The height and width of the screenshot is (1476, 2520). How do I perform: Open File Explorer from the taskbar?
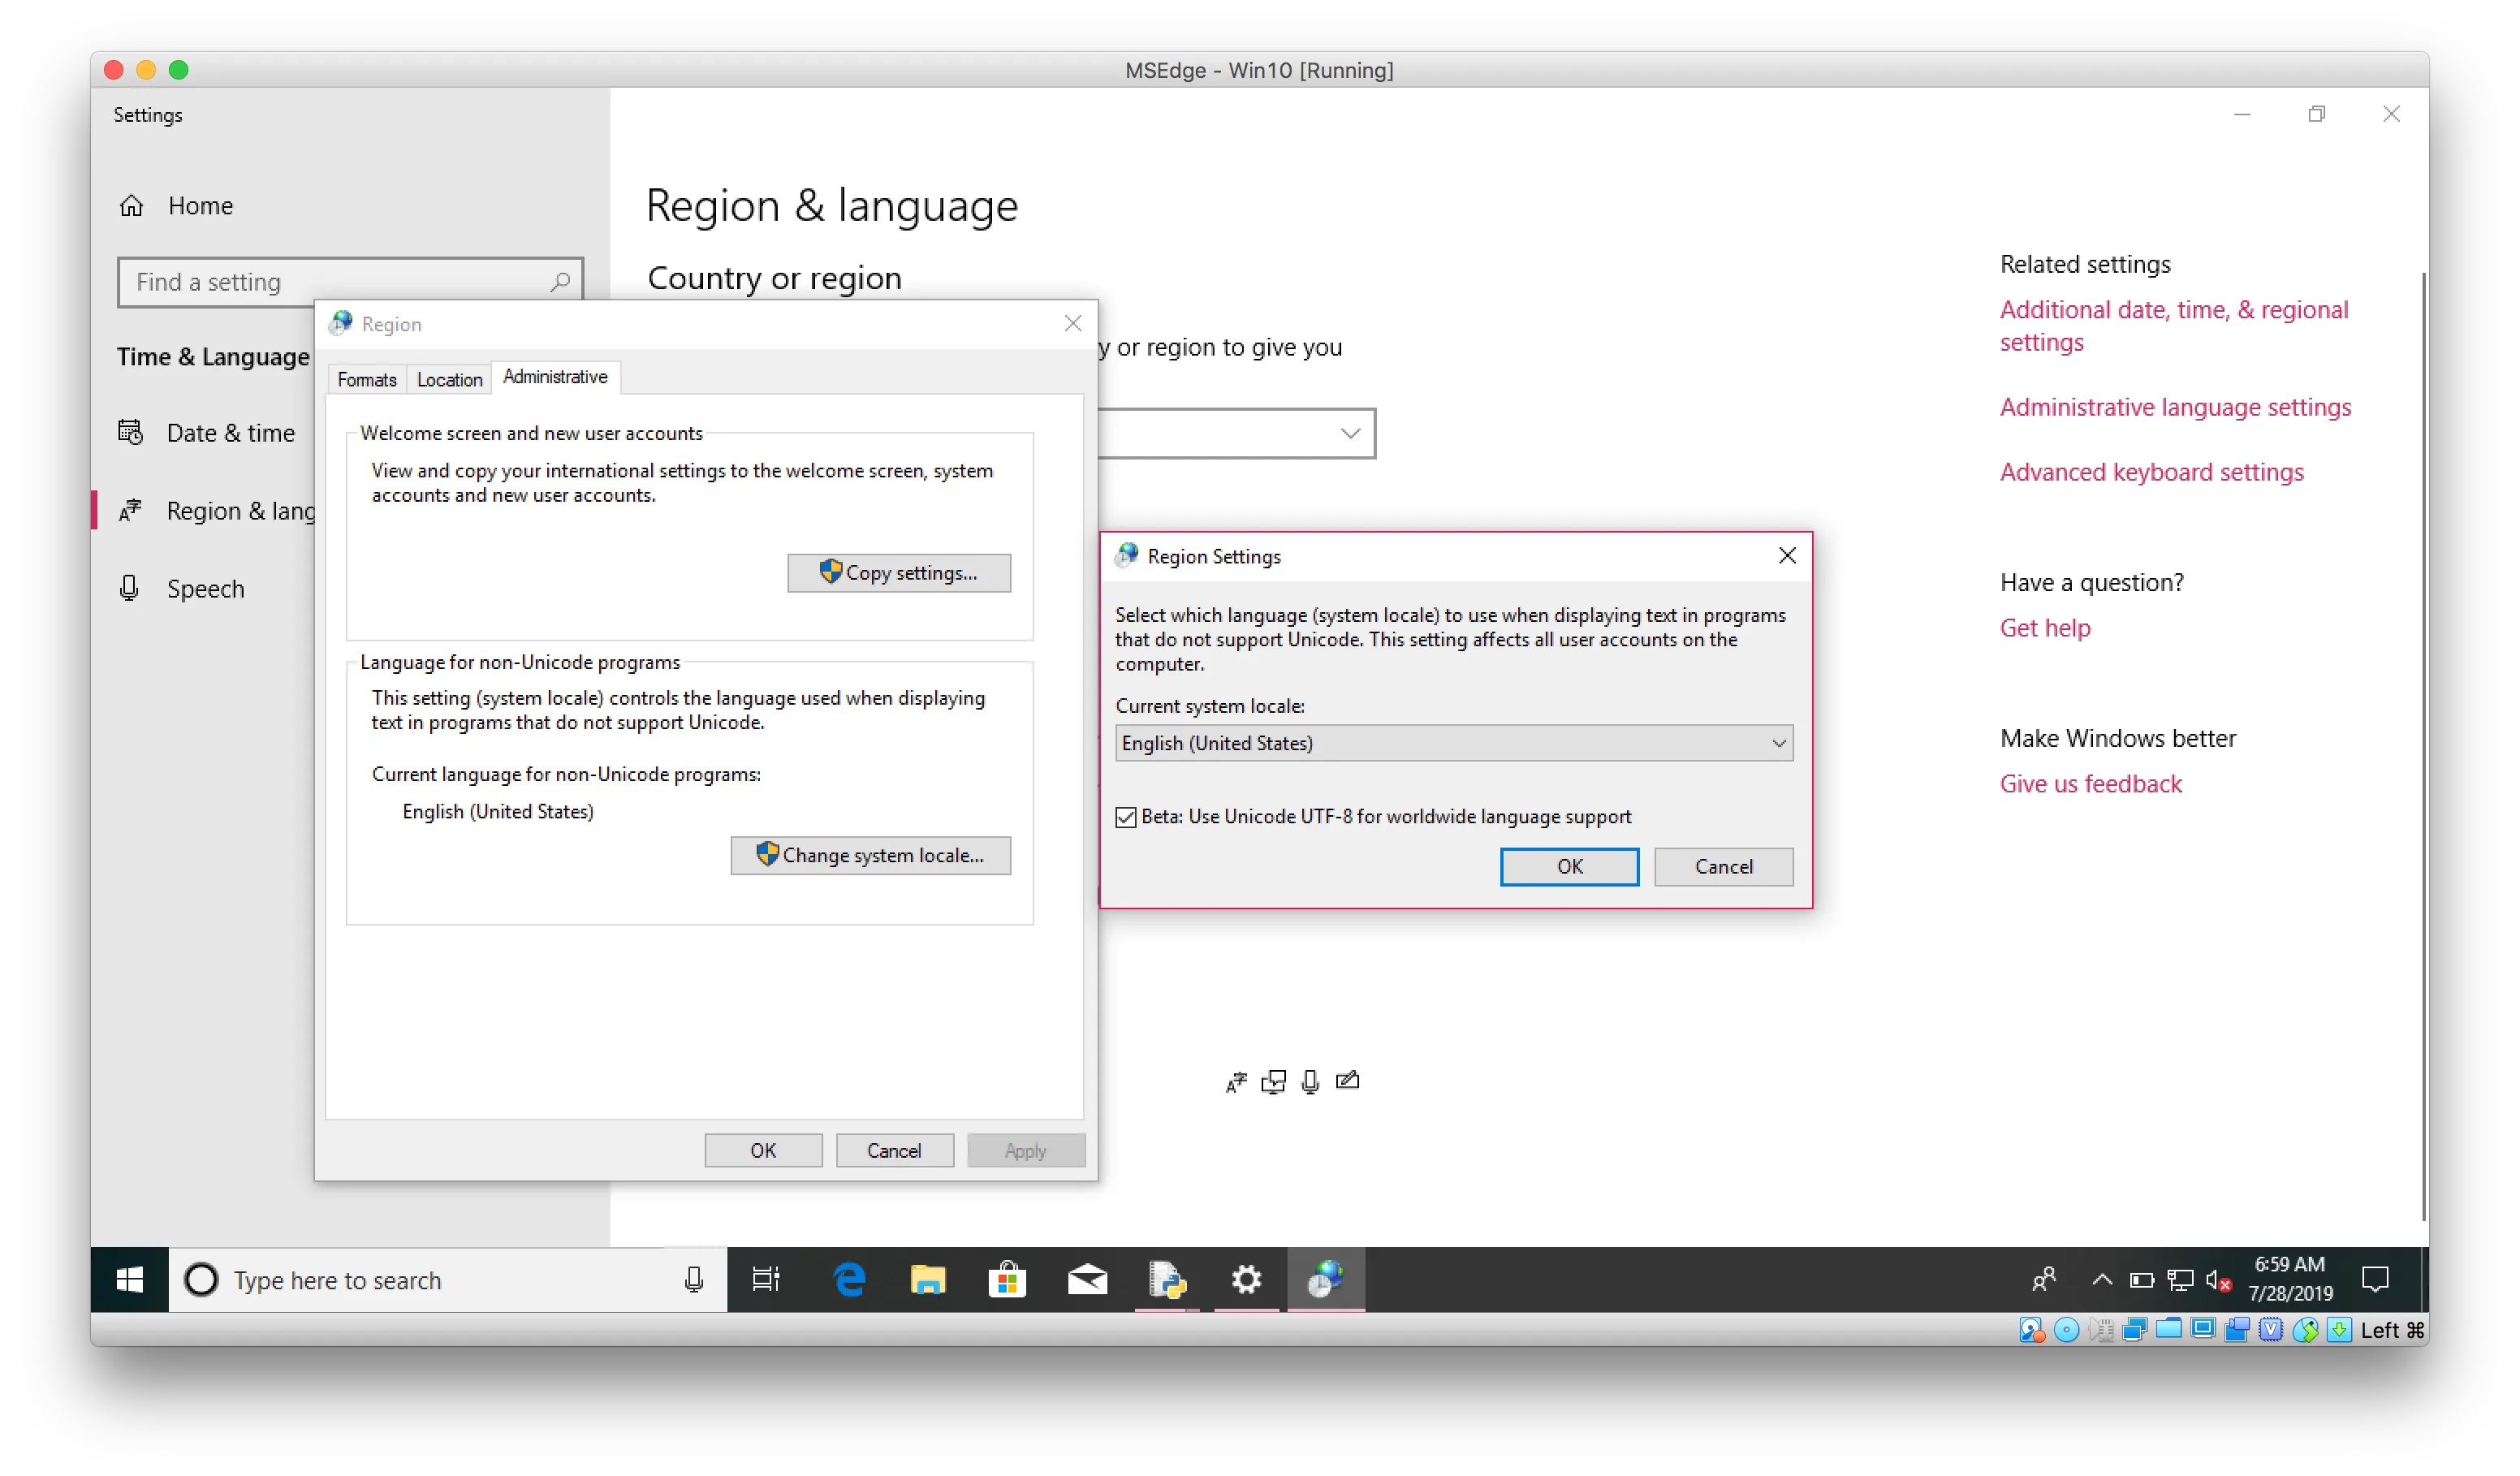tap(928, 1280)
